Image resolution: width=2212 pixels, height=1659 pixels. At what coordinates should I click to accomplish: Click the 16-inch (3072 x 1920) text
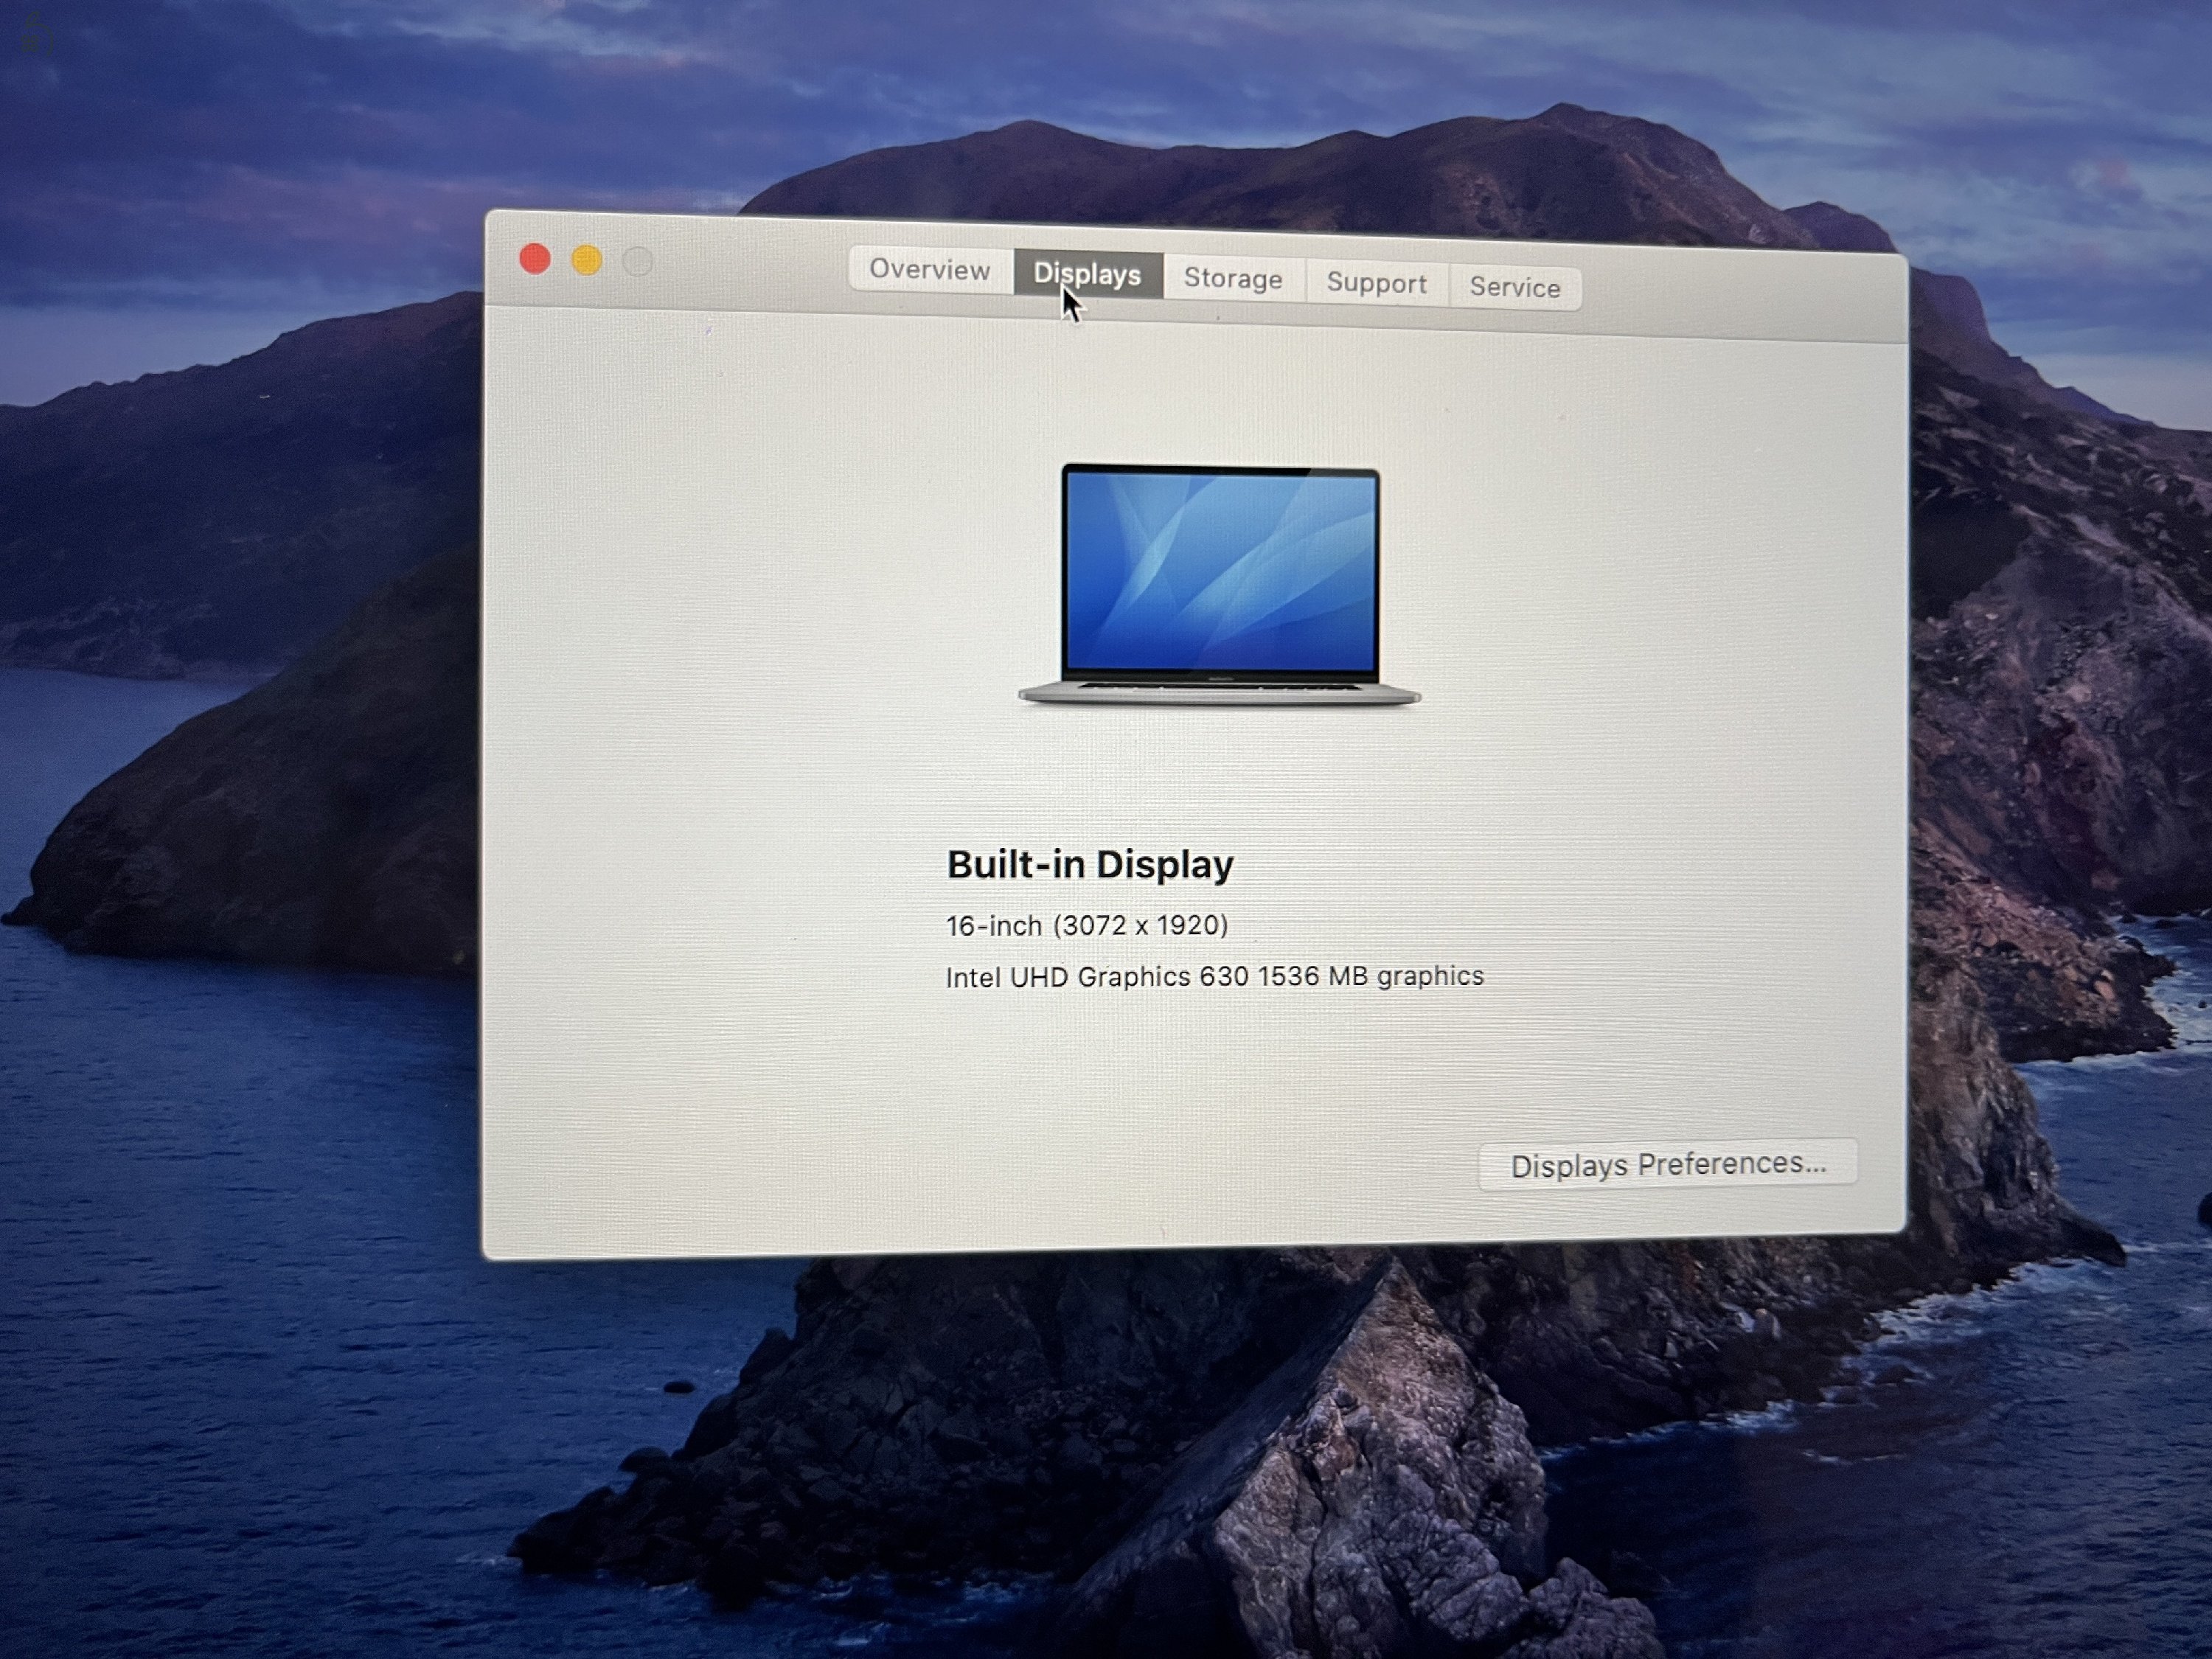[1087, 926]
